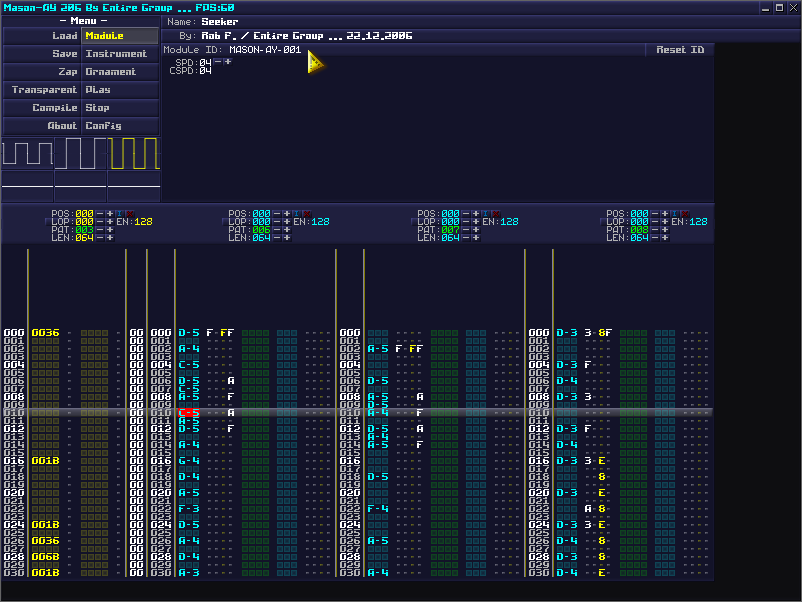Select Instrument in the menu

pyautogui.click(x=120, y=54)
